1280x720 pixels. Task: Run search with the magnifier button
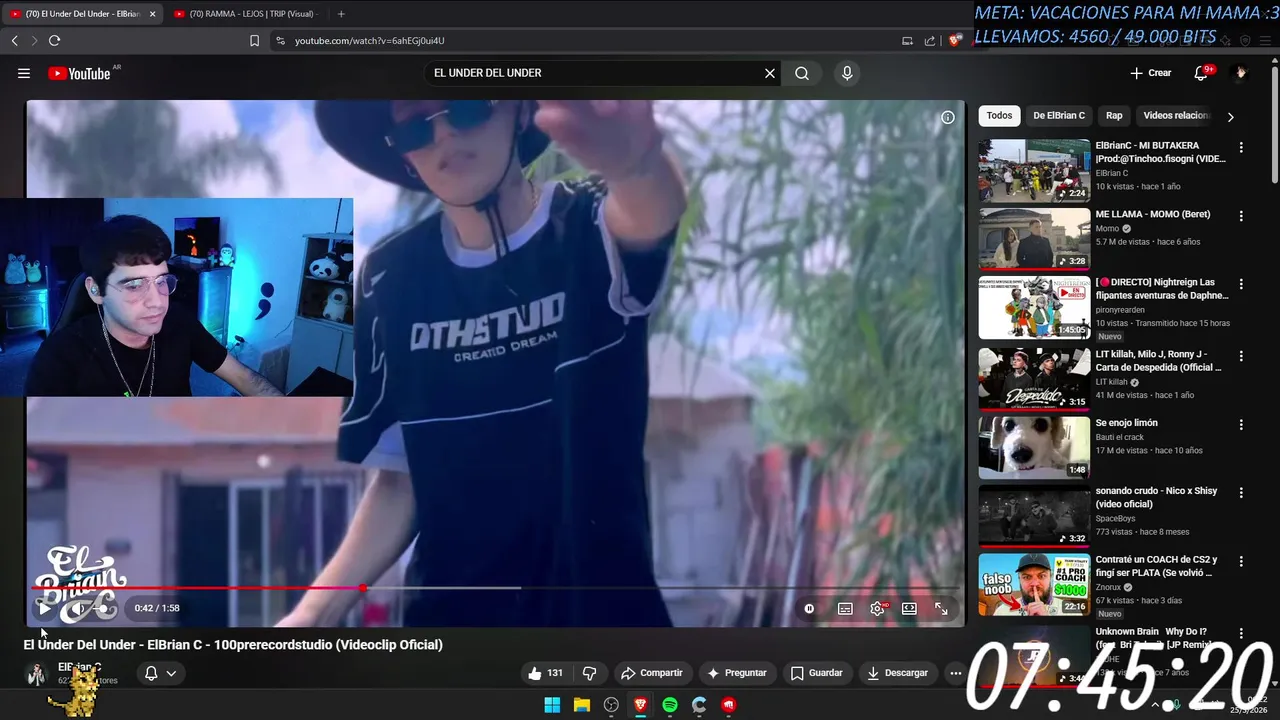802,73
